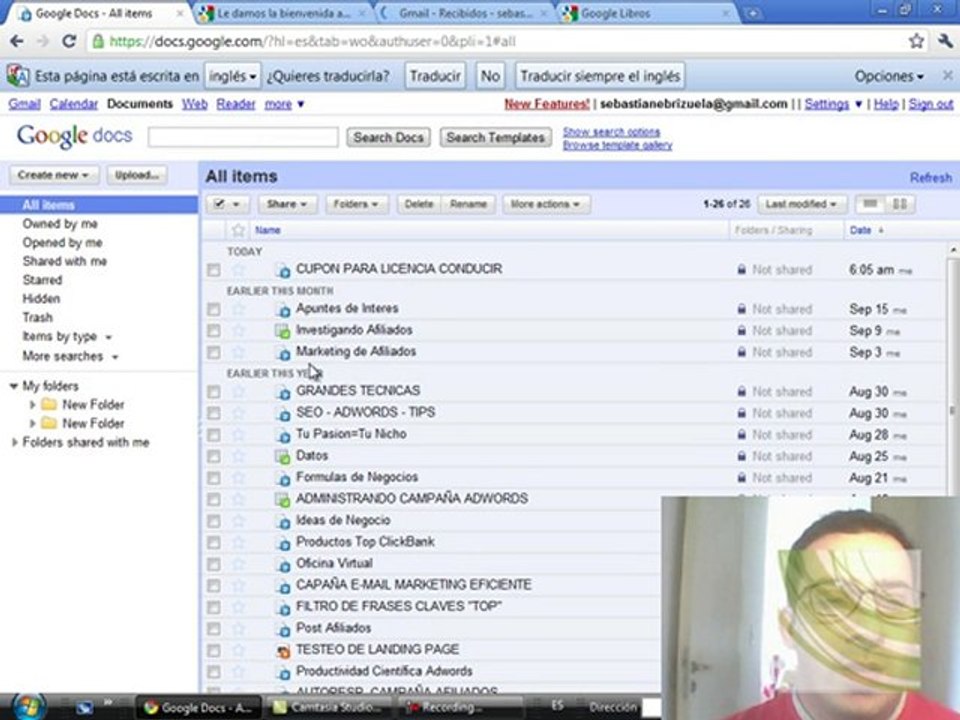Open the select-all checkbox dropdown
The height and width of the screenshot is (720, 960).
(227, 204)
